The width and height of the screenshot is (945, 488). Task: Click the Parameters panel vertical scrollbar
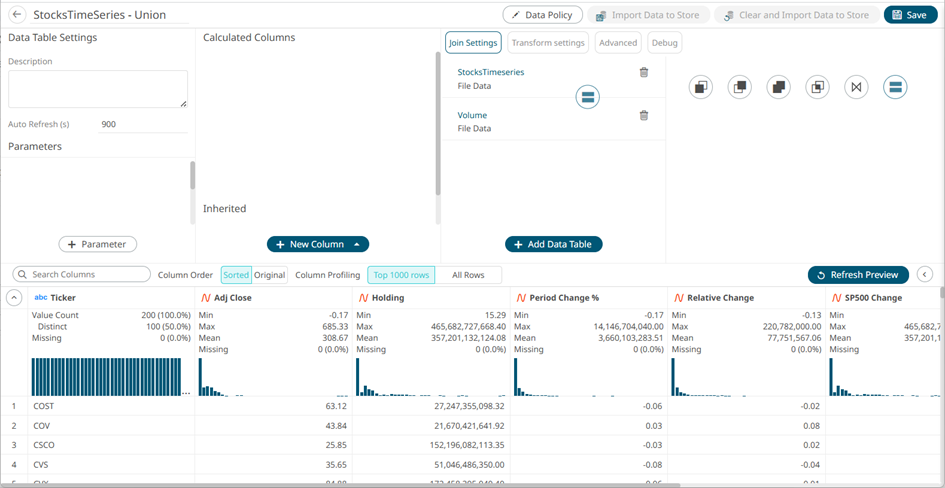click(192, 176)
